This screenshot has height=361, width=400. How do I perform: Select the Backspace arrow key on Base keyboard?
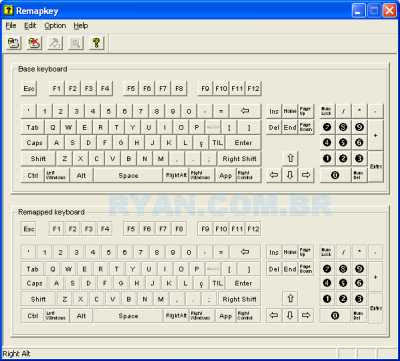coord(245,111)
